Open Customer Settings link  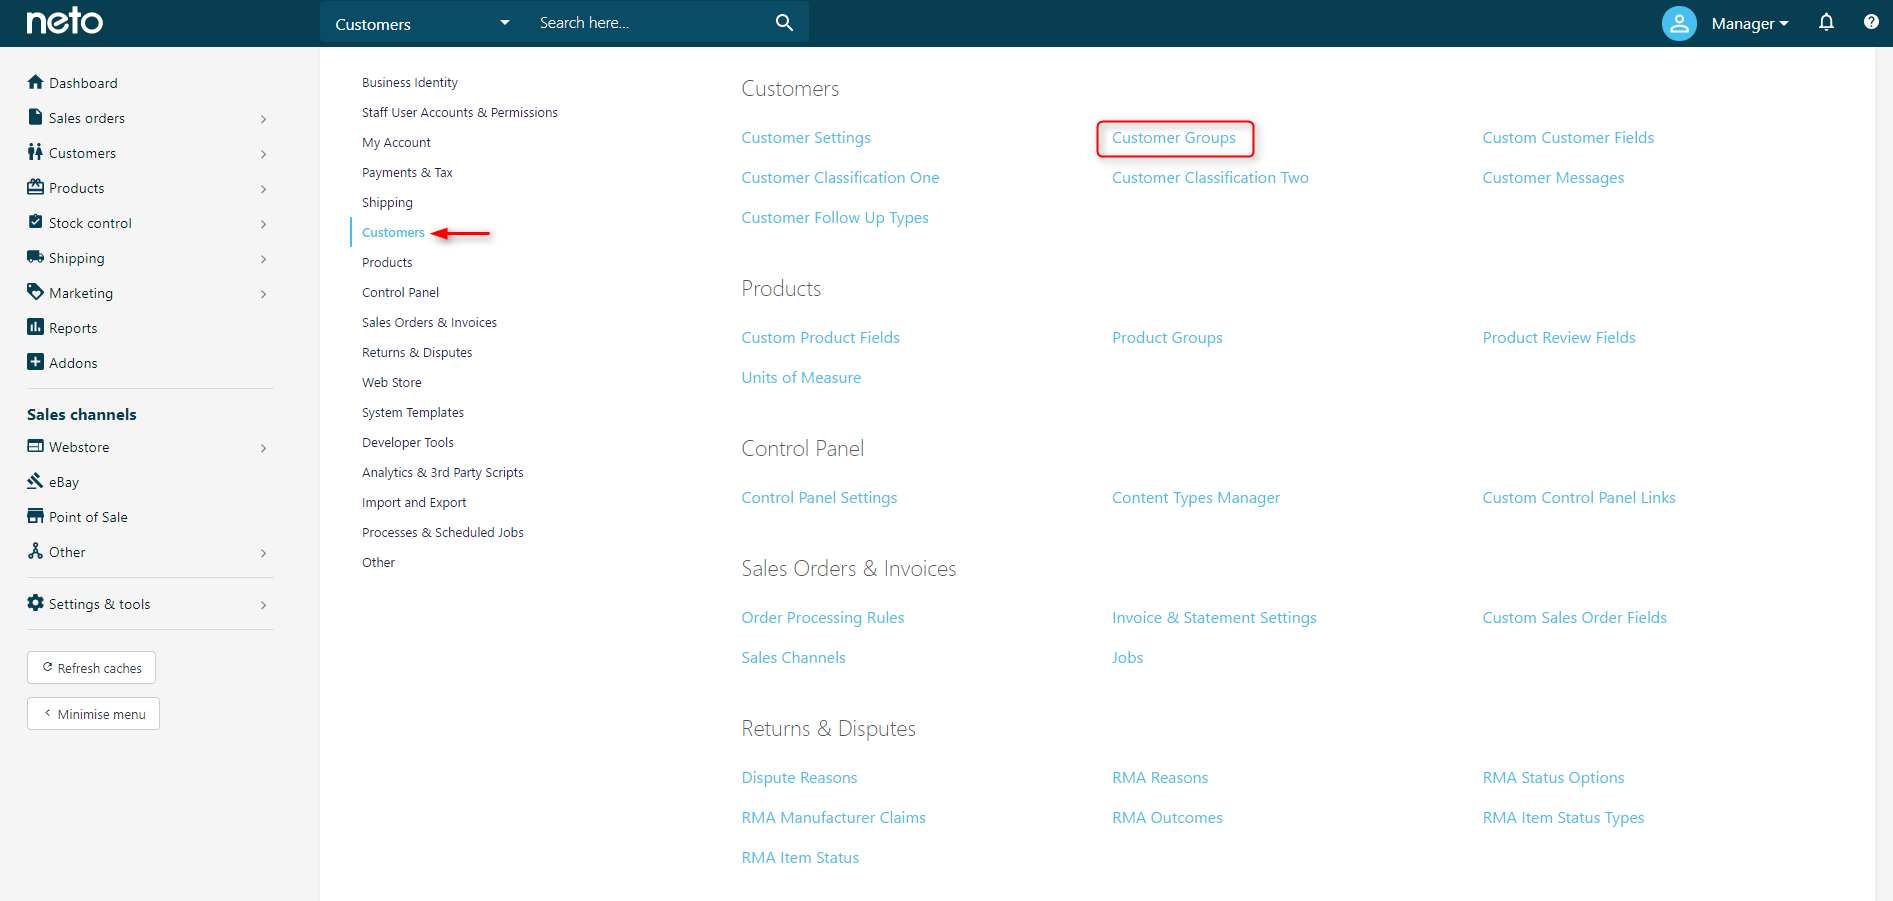pyautogui.click(x=806, y=138)
